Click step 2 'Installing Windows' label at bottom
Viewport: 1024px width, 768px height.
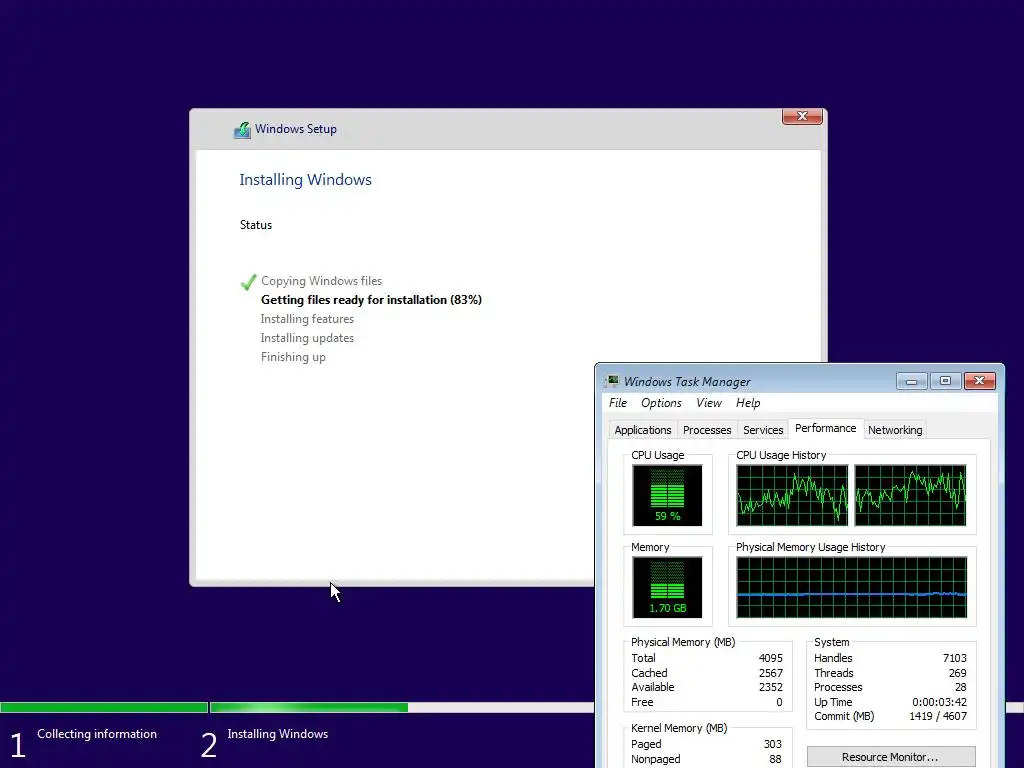coord(278,734)
